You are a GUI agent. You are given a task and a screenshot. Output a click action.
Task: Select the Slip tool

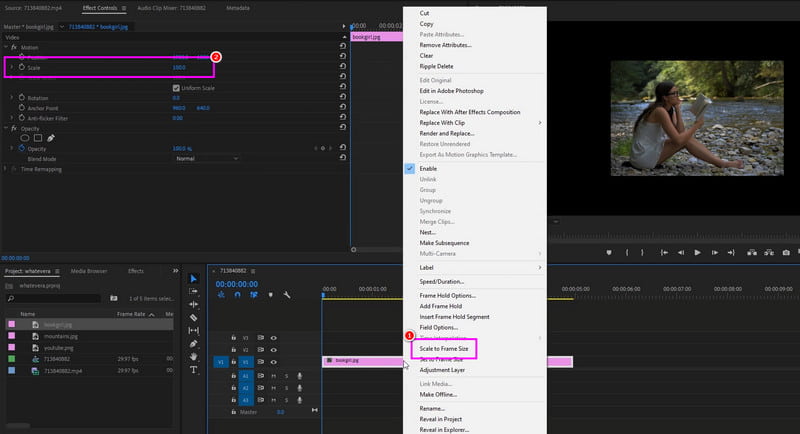[193, 330]
